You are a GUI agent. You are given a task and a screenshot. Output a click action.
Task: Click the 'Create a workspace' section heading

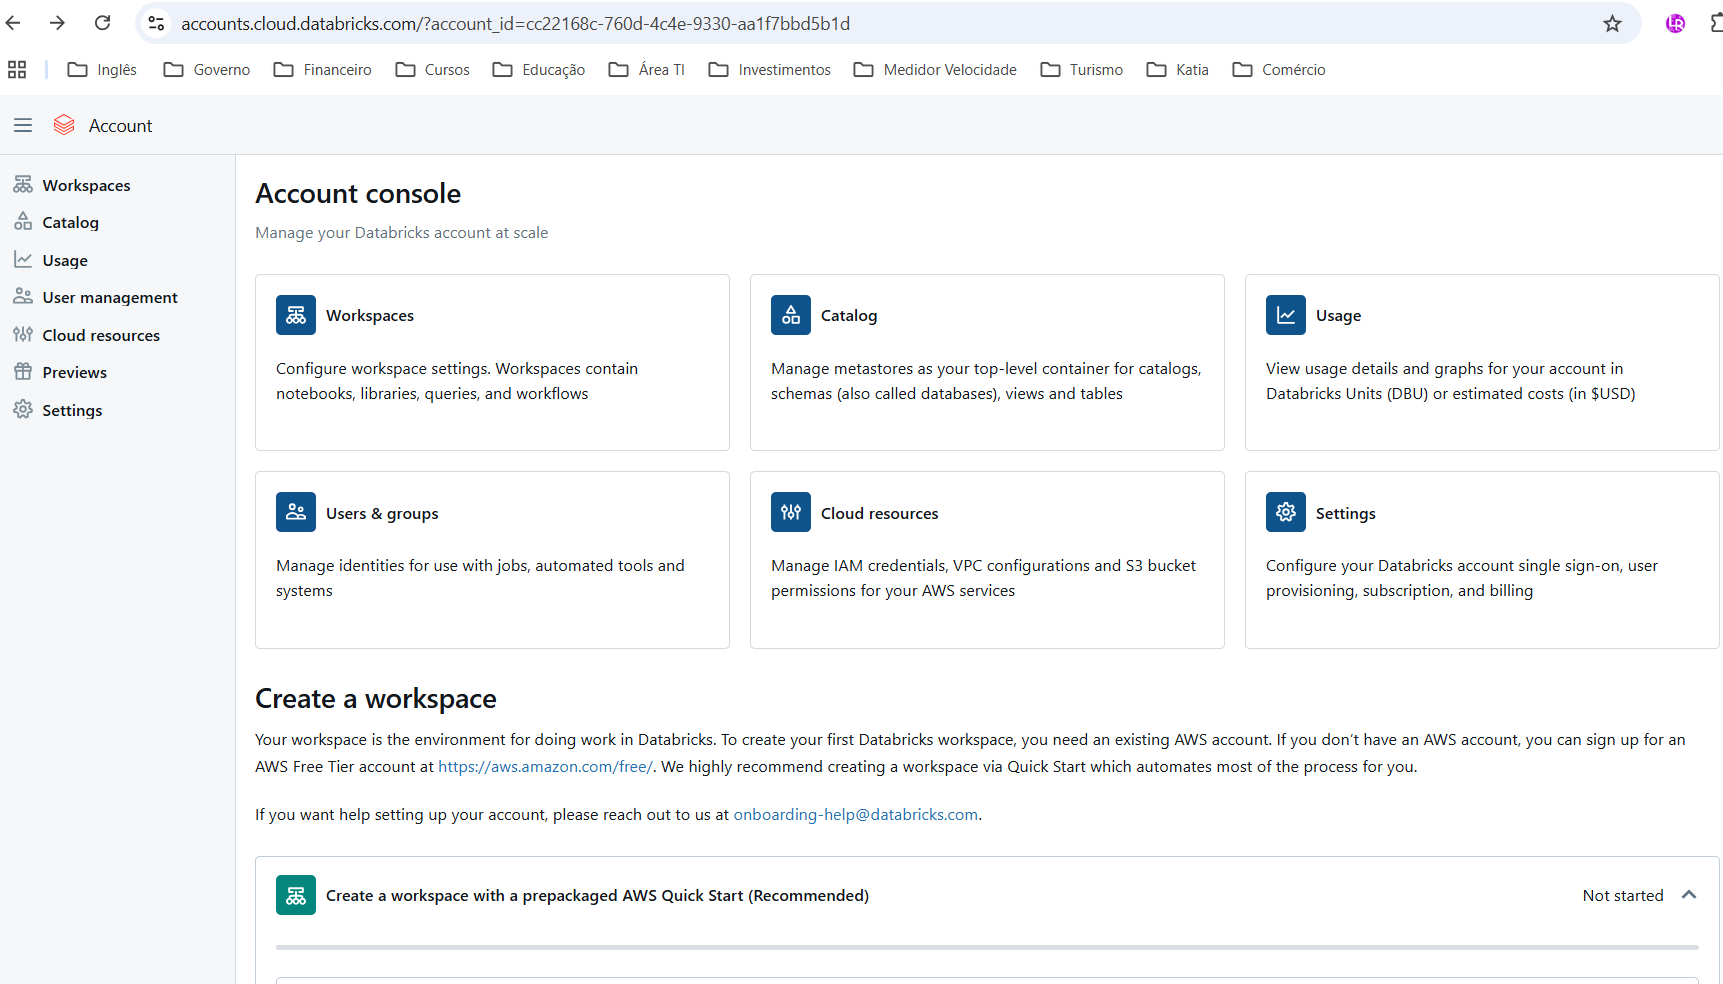[375, 698]
